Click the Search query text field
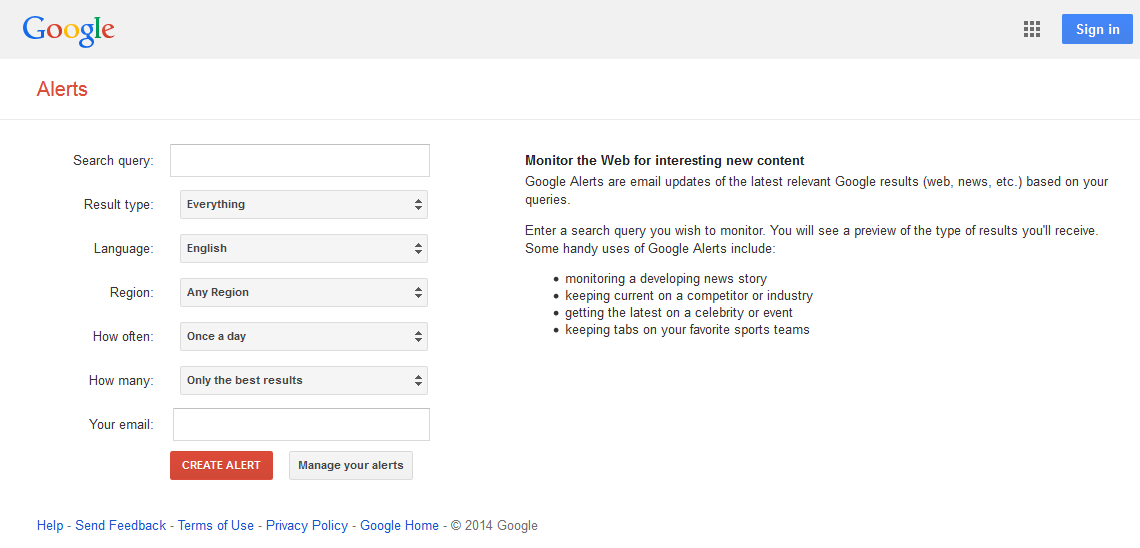The width and height of the screenshot is (1140, 548). (x=300, y=161)
